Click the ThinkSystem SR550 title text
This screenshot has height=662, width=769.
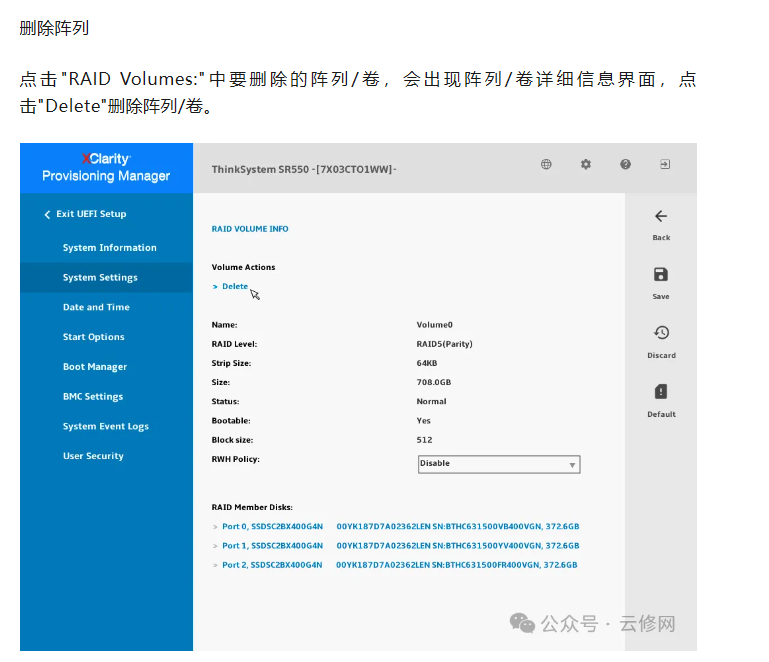coord(304,170)
